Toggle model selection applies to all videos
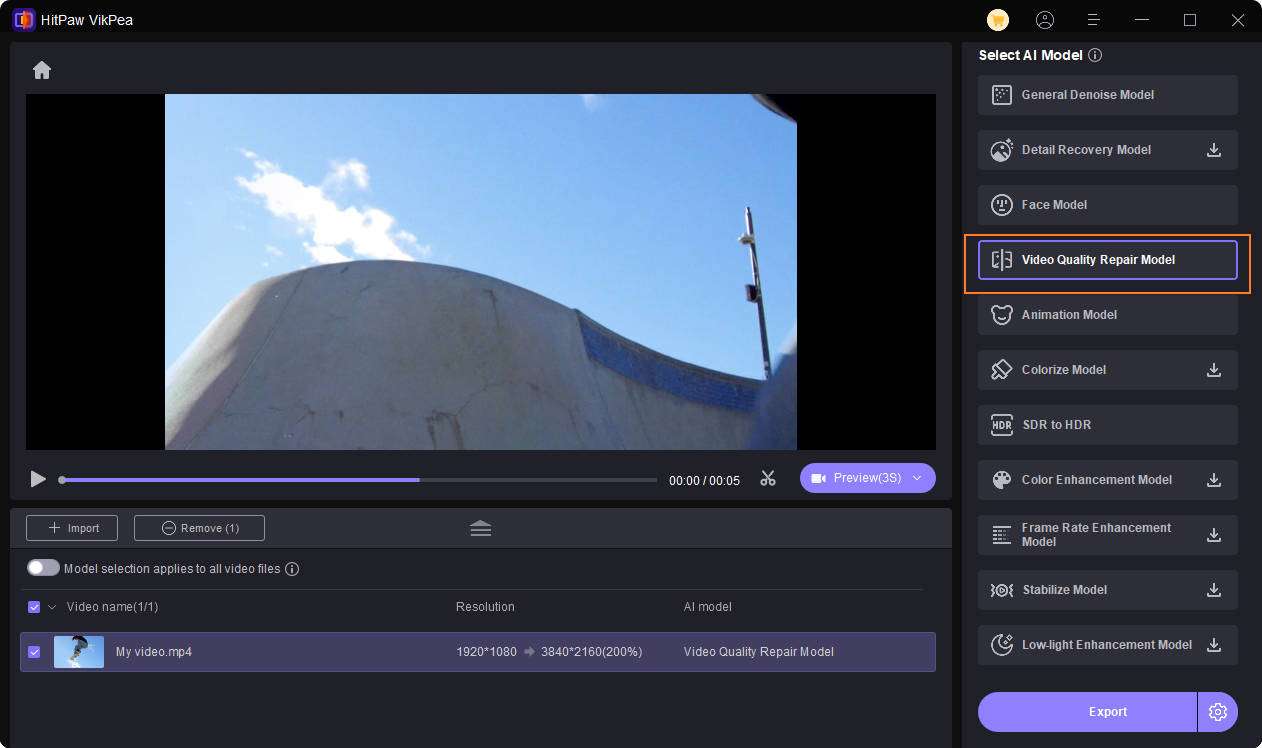This screenshot has width=1262, height=748. 43,568
